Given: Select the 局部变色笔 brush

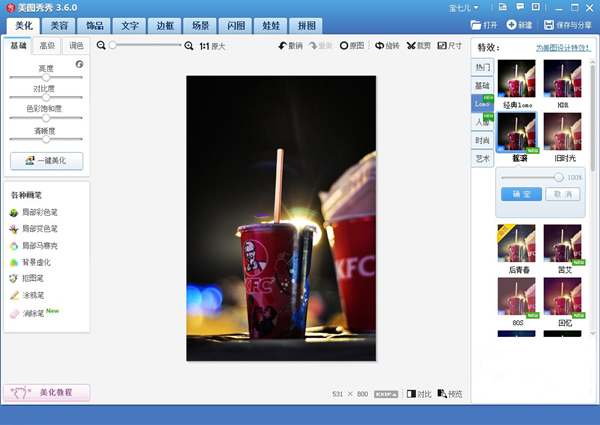Looking at the screenshot, I should pos(34,229).
